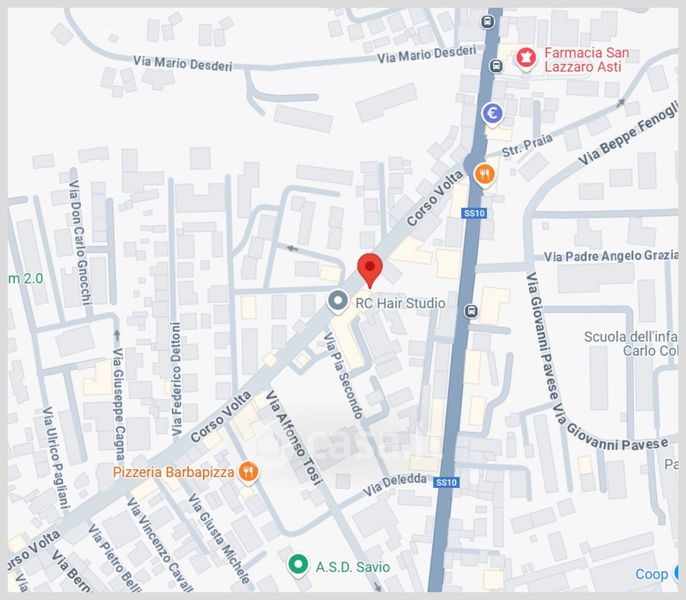The height and width of the screenshot is (600, 686).
Task: Select the A.S.D. Savio text label
Action: 353,567
